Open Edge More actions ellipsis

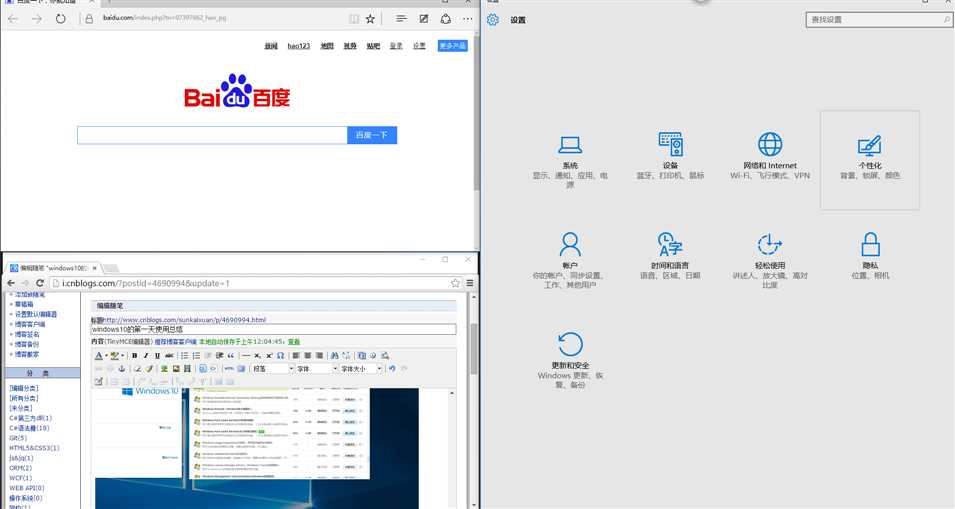click(x=467, y=19)
